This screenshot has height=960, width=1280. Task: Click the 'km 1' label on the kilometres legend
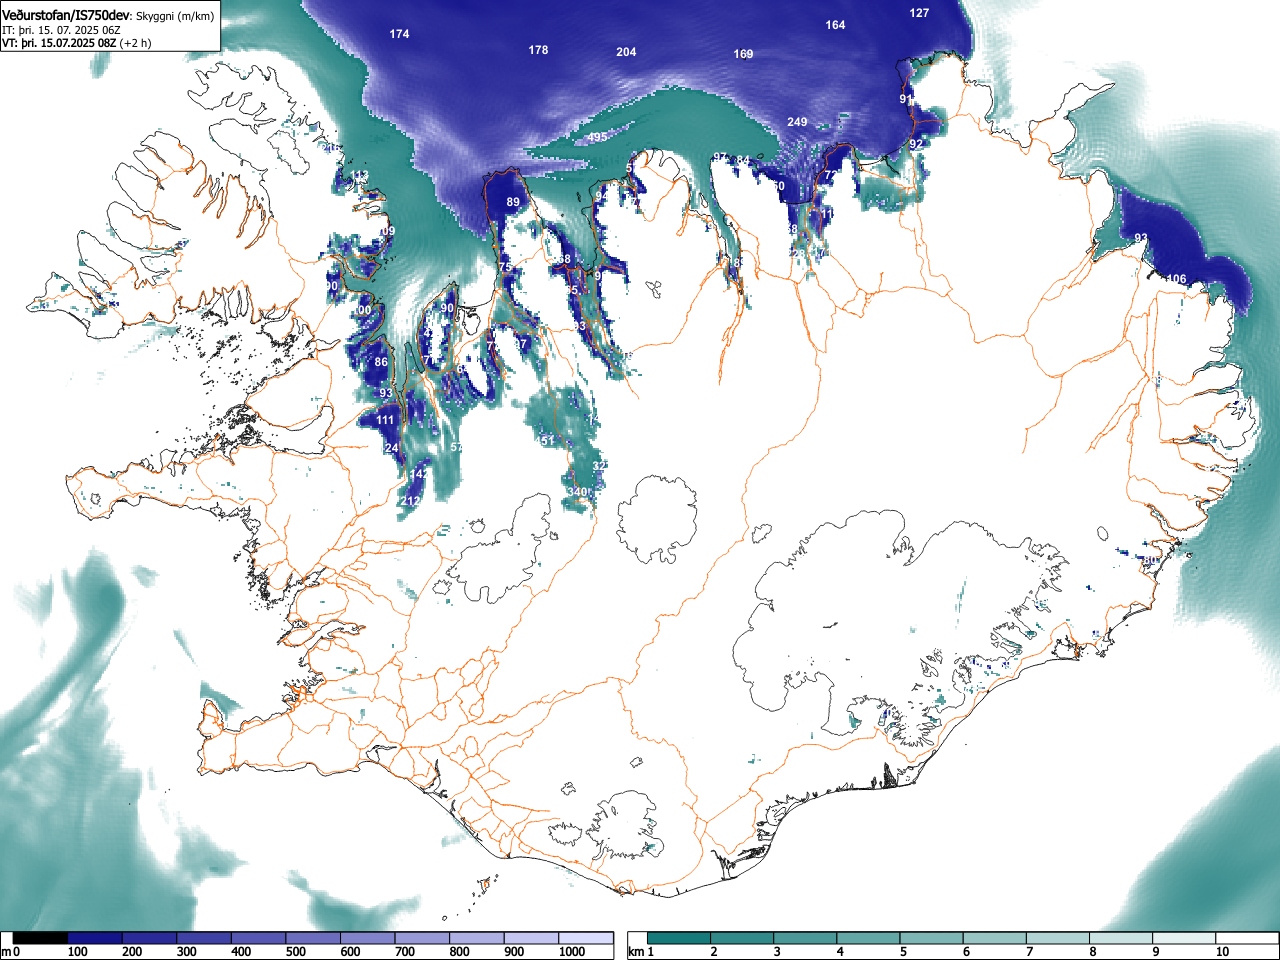[641, 952]
